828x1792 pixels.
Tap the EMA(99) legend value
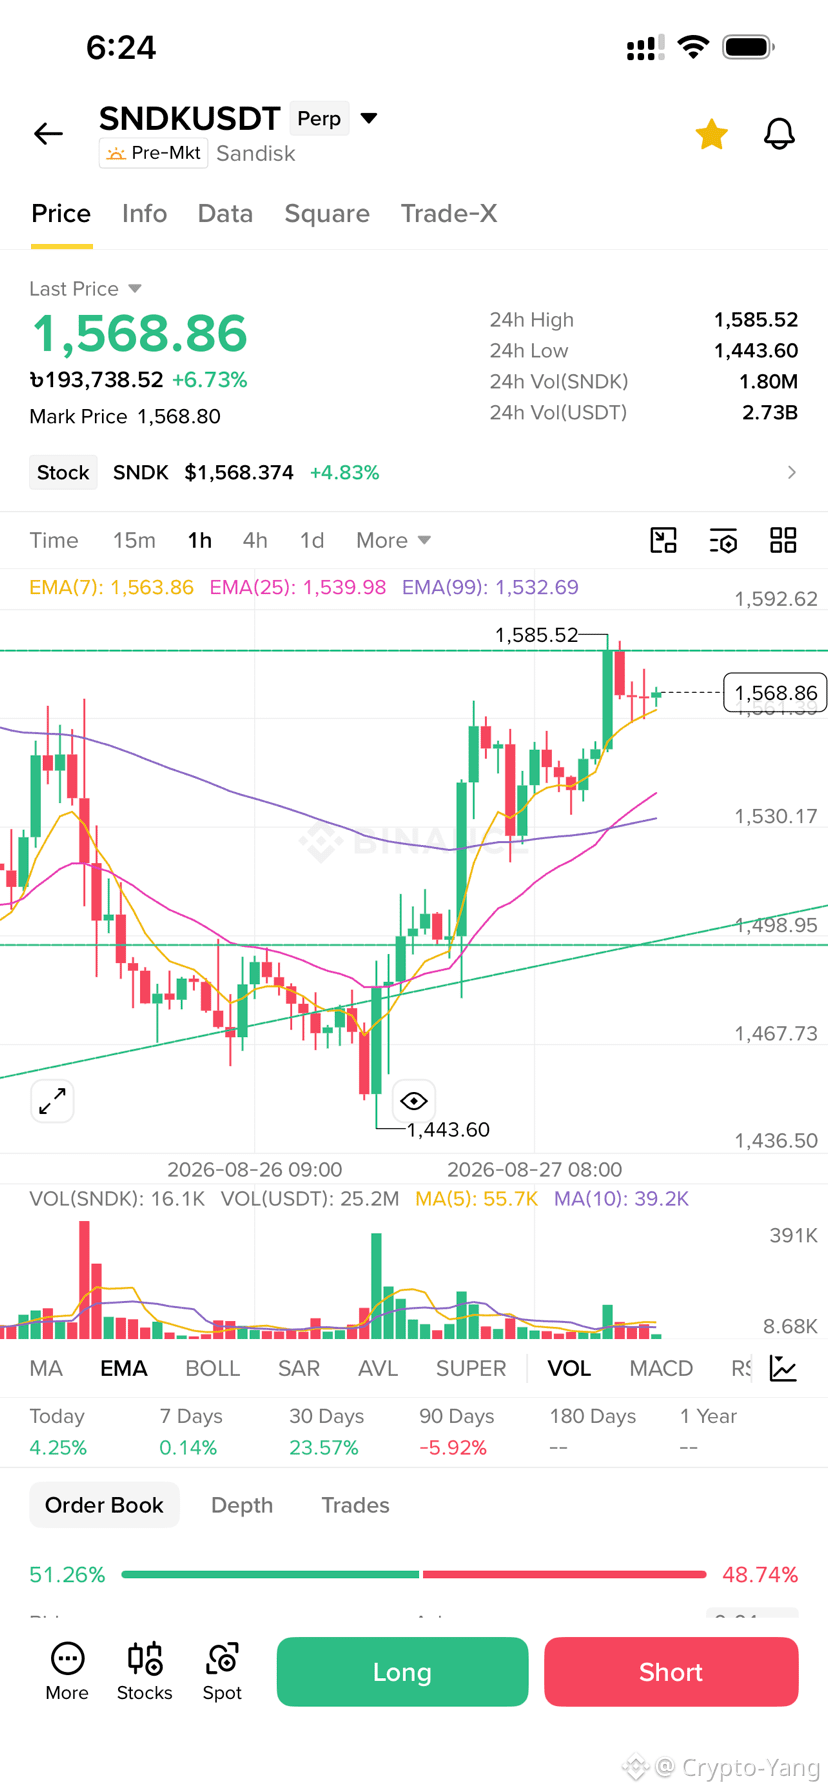[490, 587]
